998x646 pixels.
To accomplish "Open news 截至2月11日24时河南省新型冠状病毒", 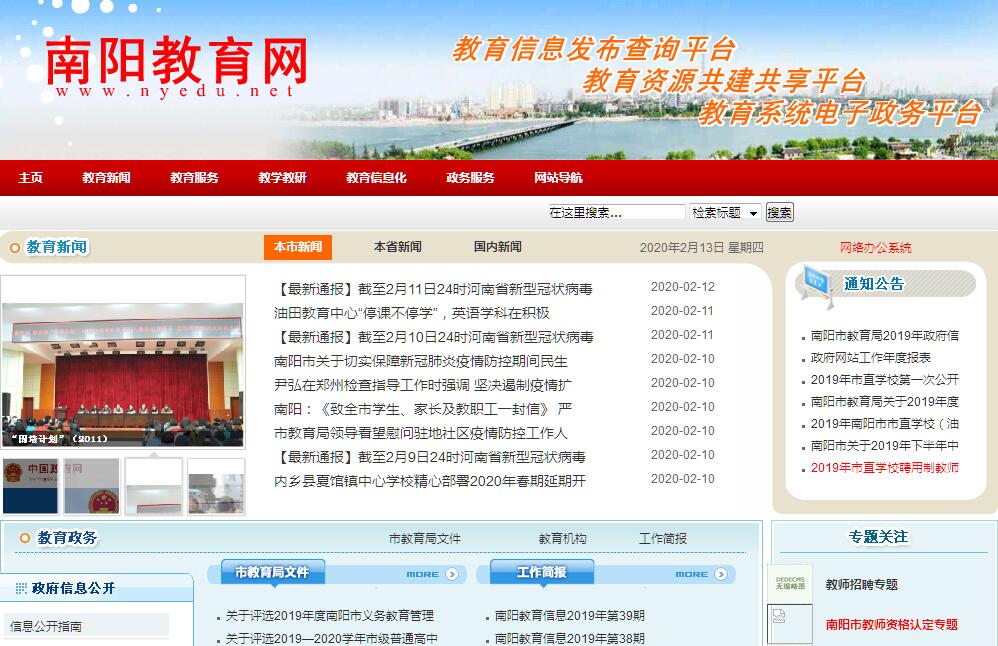I will point(433,289).
